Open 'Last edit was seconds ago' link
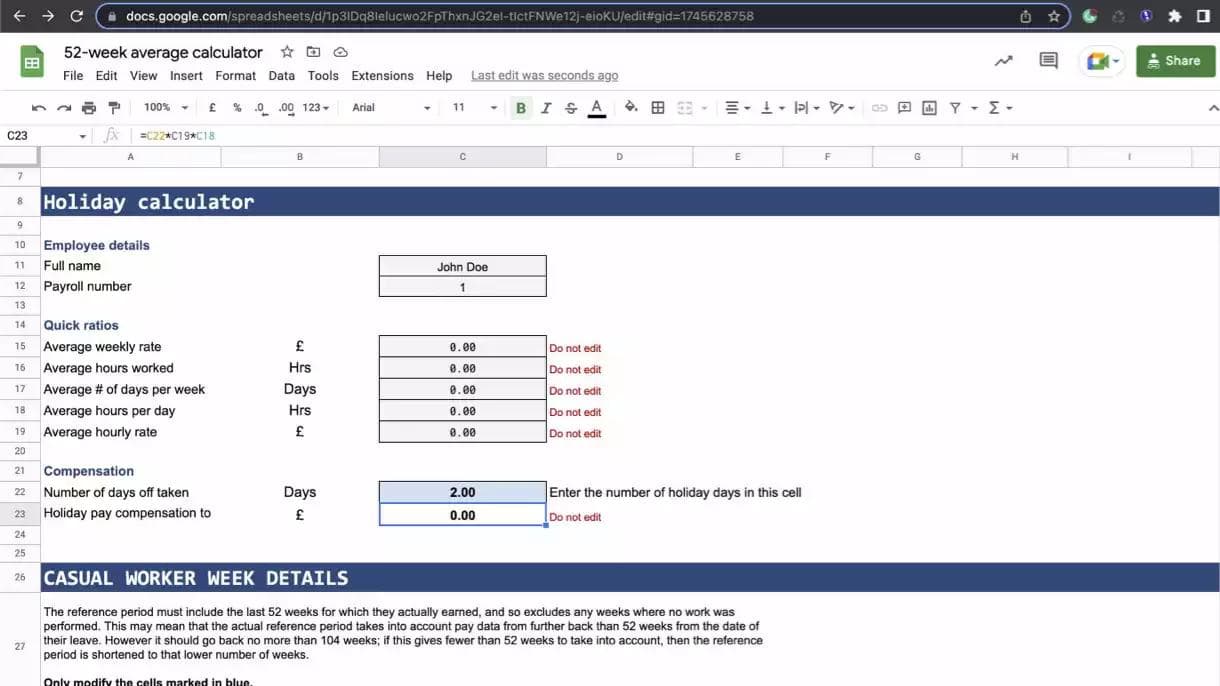1220x686 pixels. click(544, 76)
